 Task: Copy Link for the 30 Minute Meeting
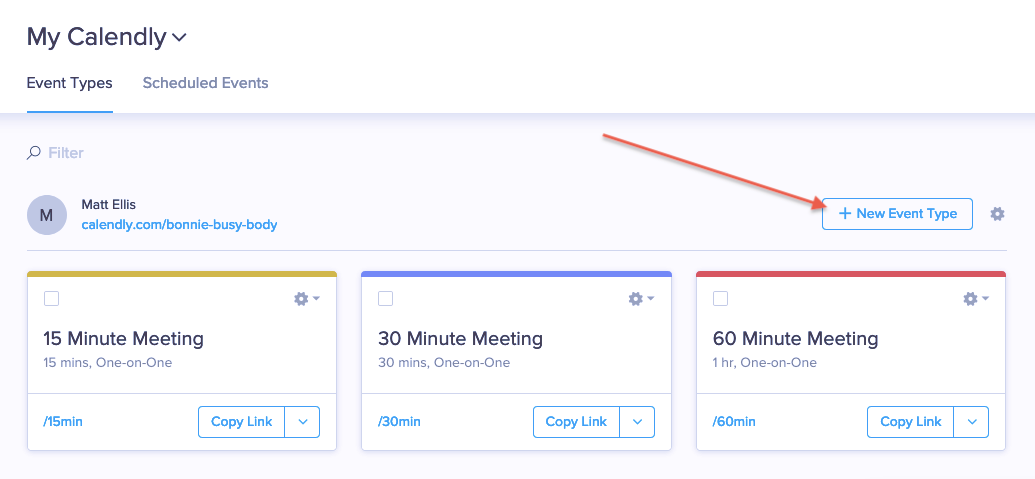pos(576,422)
